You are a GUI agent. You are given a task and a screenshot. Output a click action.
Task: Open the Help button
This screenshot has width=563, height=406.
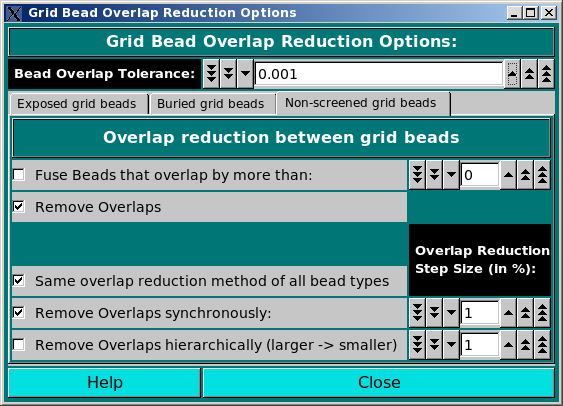coord(104,382)
